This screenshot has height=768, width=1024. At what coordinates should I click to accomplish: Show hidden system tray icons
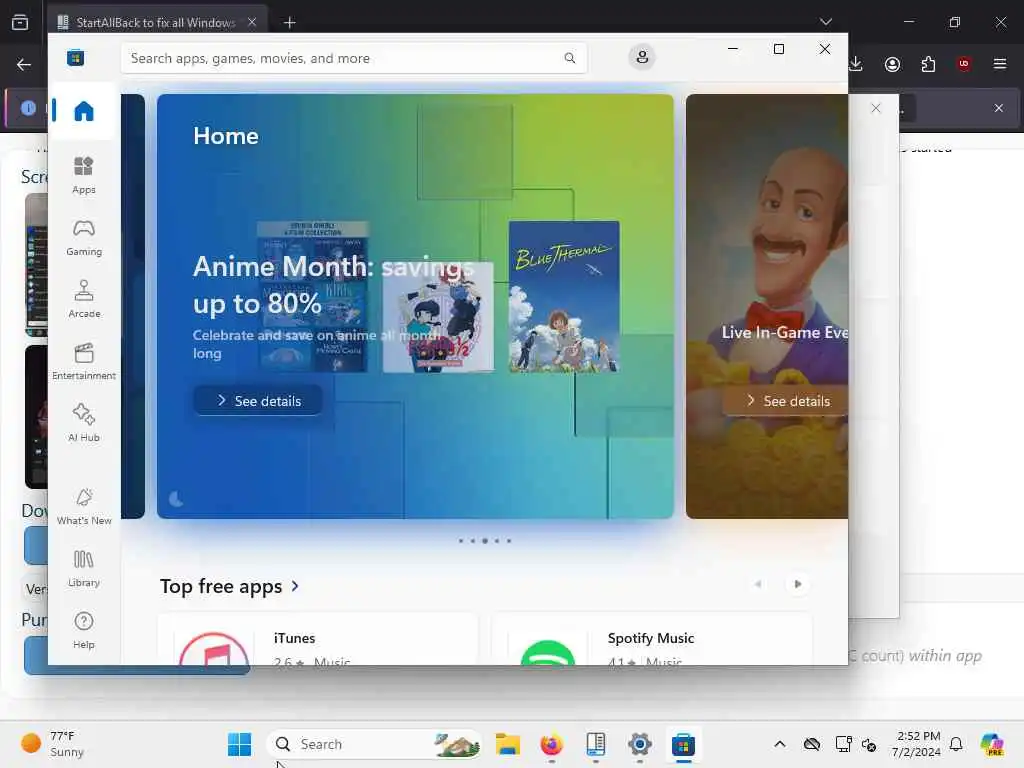tap(780, 744)
